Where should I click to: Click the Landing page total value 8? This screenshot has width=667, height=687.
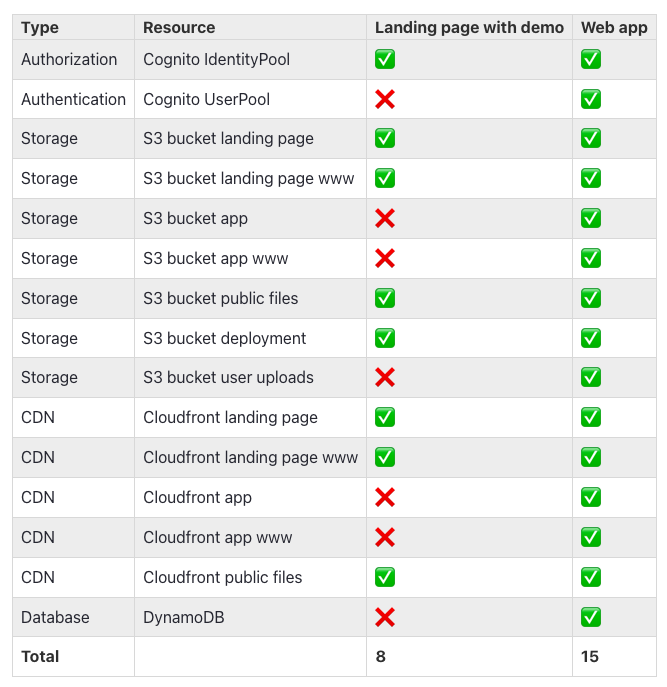[x=380, y=656]
